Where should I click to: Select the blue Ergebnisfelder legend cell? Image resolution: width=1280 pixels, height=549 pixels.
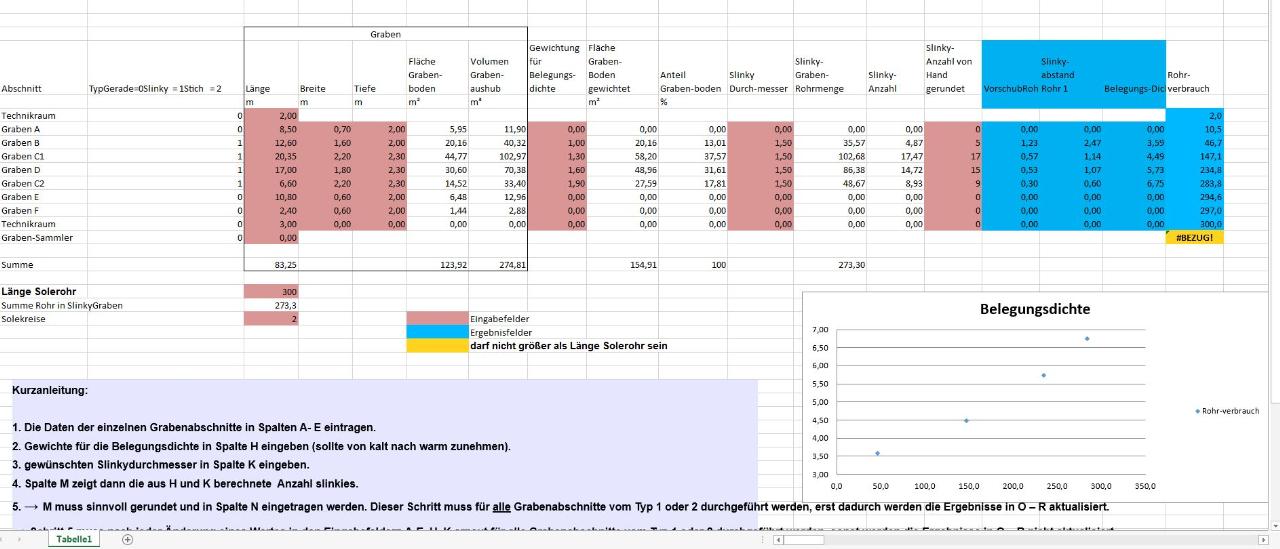(437, 331)
